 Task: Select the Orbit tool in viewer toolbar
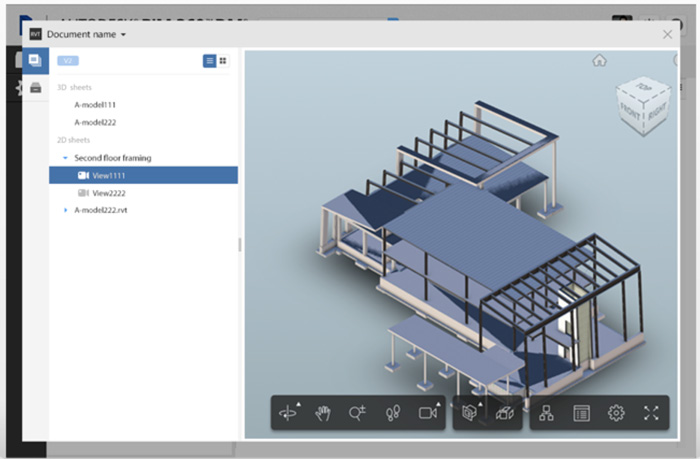click(289, 413)
